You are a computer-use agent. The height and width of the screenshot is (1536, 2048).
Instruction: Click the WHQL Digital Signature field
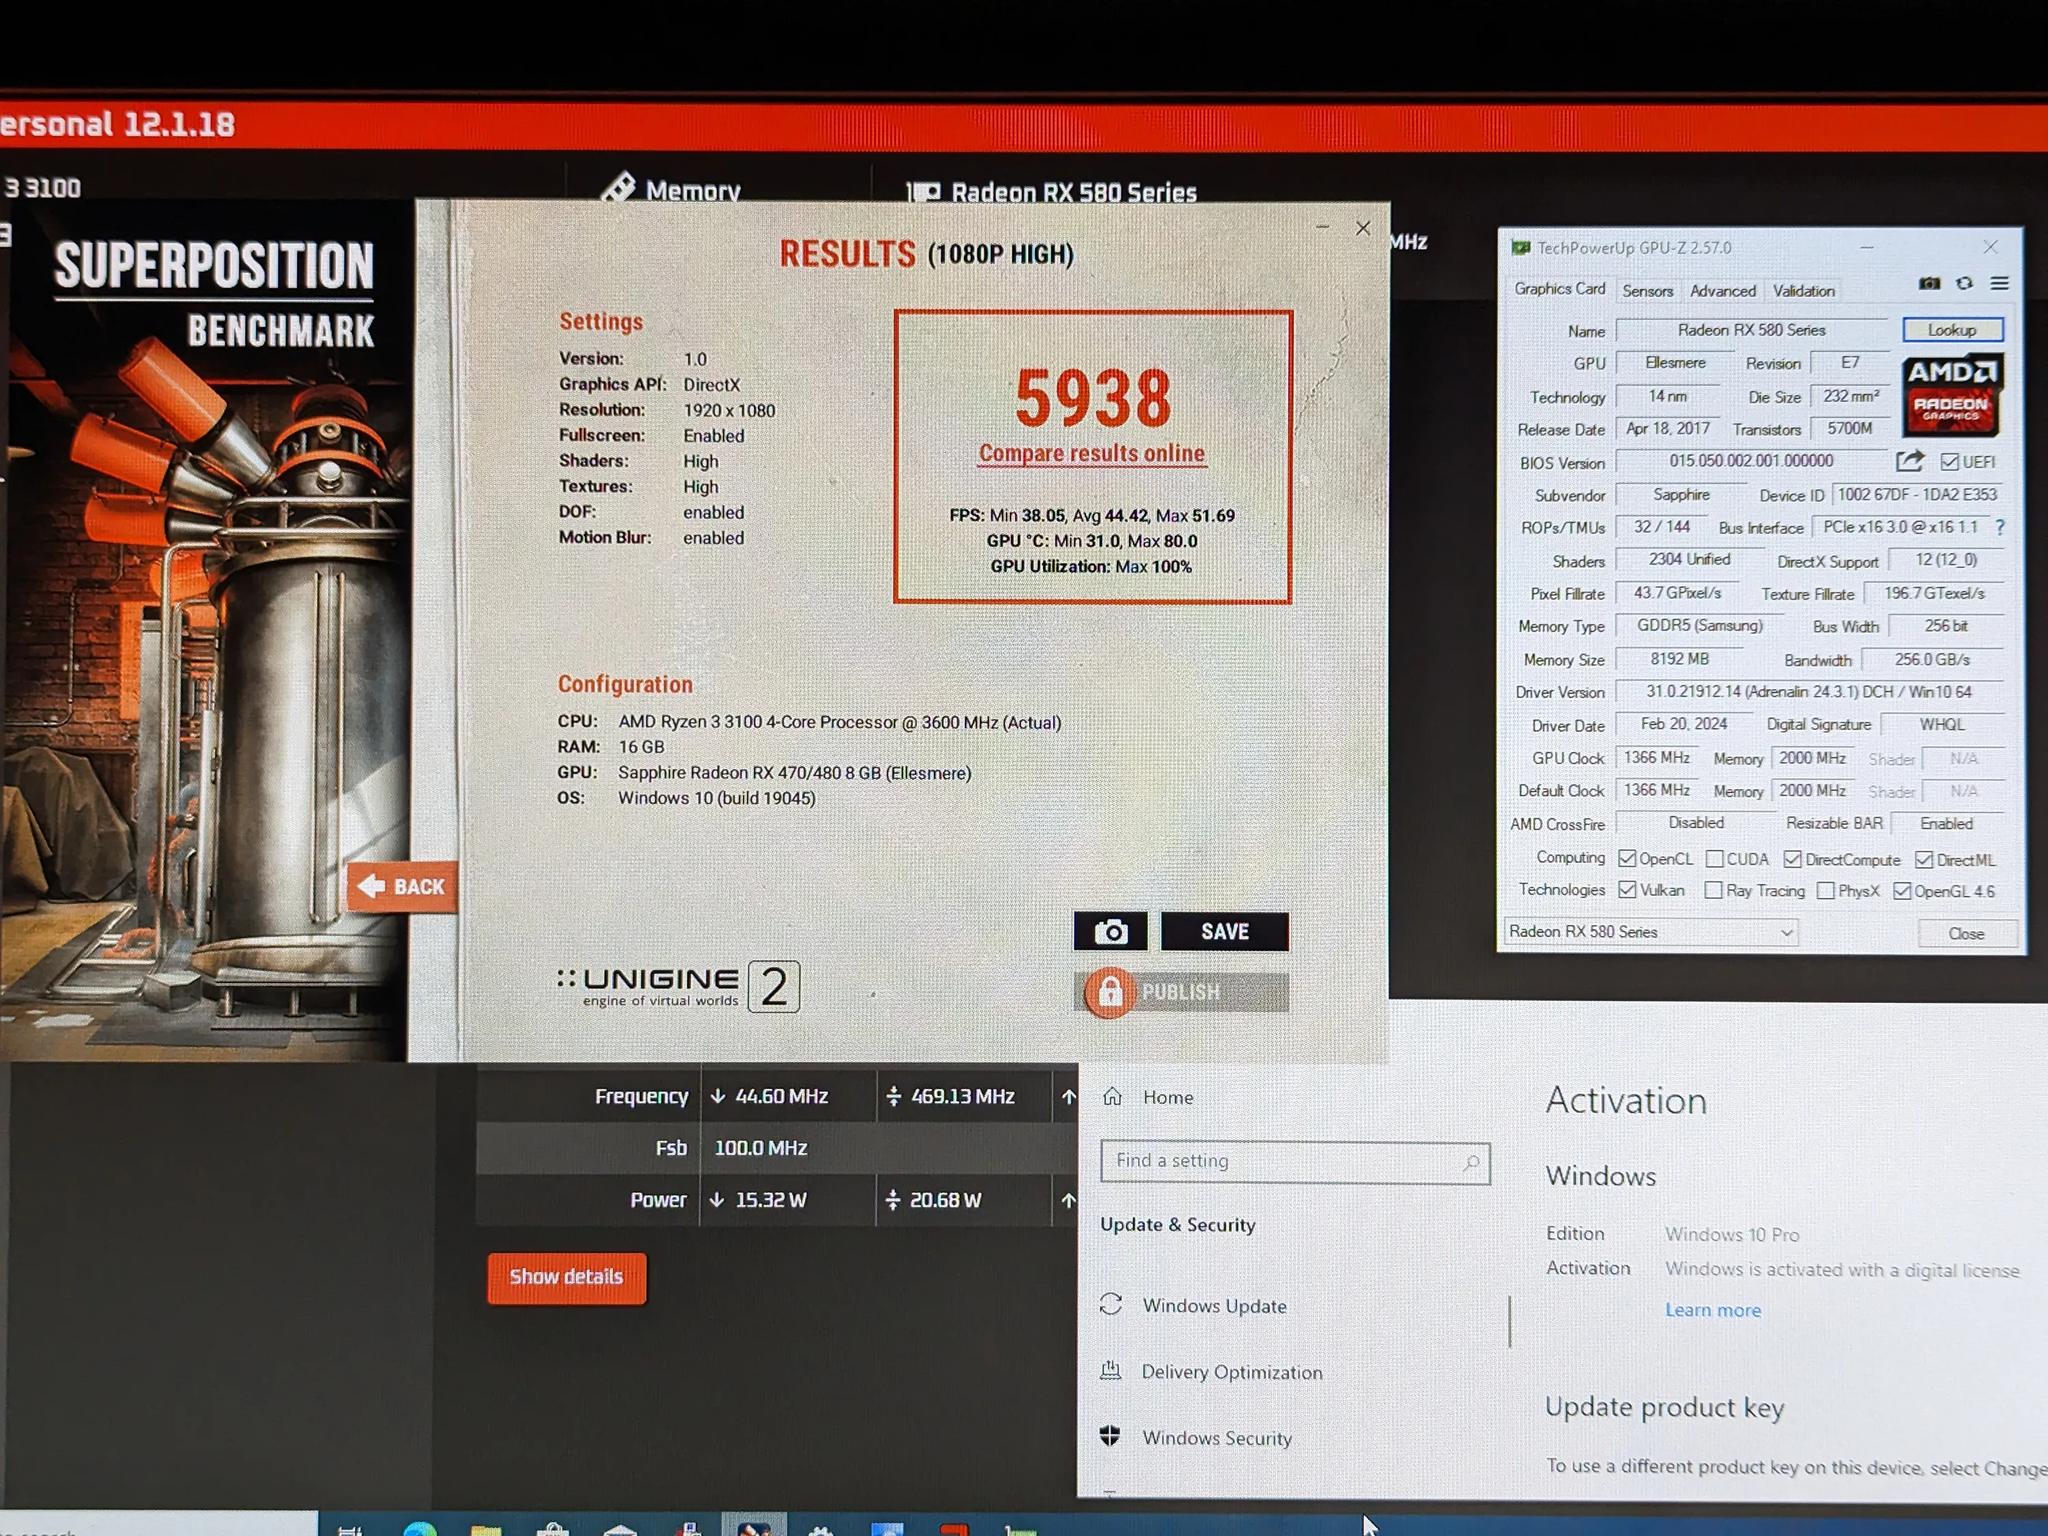coord(1941,724)
